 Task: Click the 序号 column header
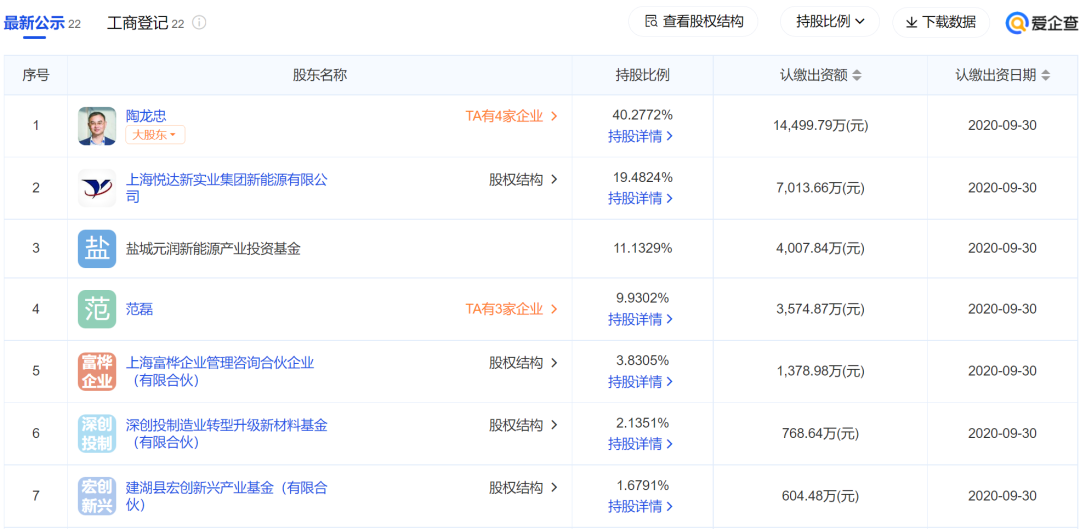tap(35, 76)
